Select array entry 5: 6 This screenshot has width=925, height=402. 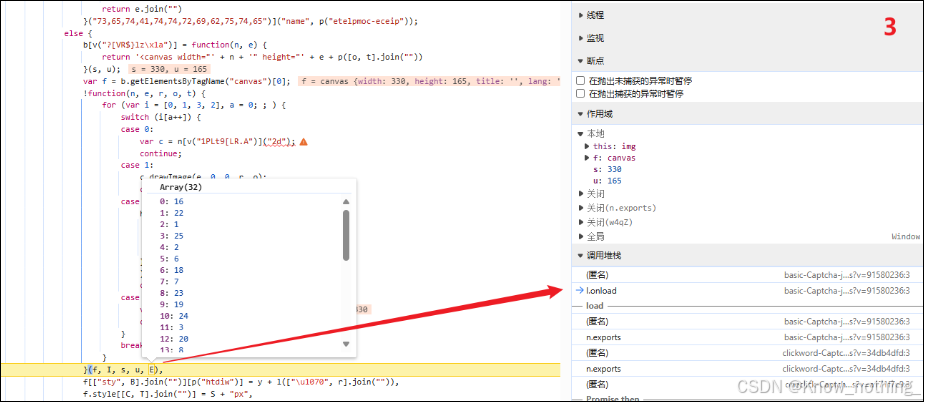click(x=169, y=259)
